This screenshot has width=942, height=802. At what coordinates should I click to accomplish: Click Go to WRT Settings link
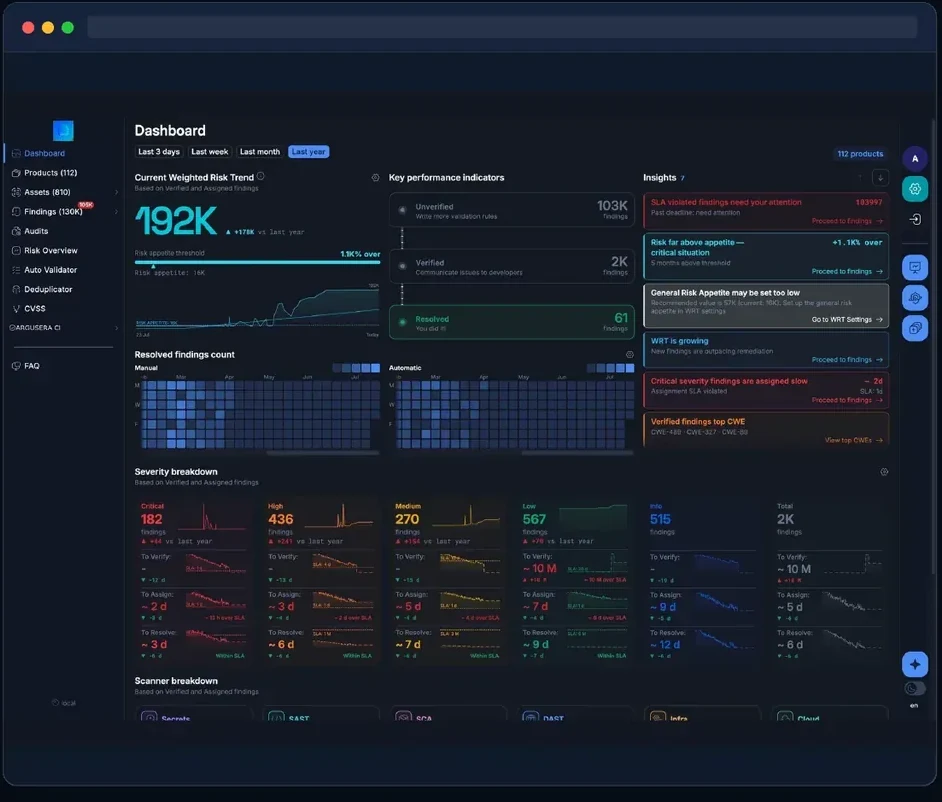[x=847, y=320]
